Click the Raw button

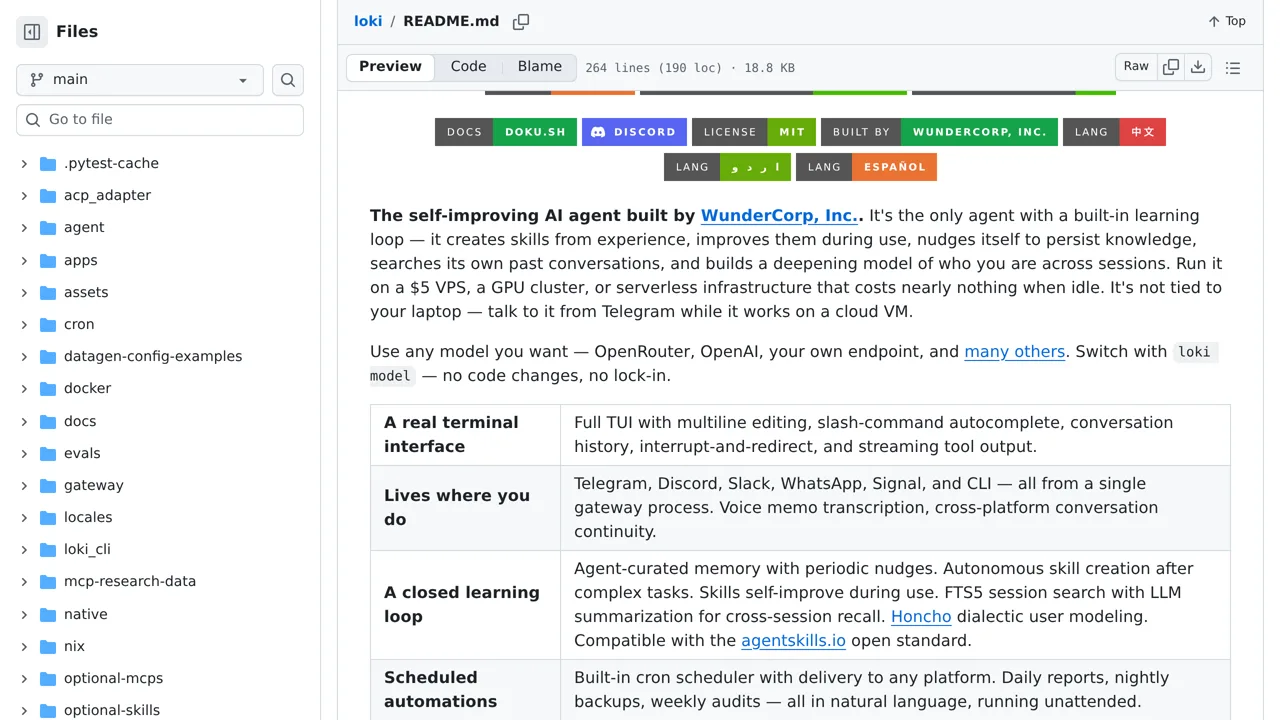(1136, 67)
